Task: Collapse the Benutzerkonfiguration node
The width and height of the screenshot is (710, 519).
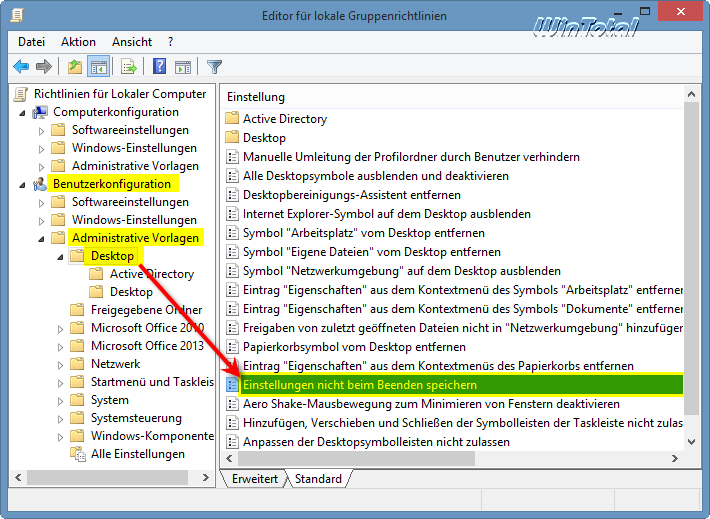Action: pyautogui.click(x=22, y=185)
